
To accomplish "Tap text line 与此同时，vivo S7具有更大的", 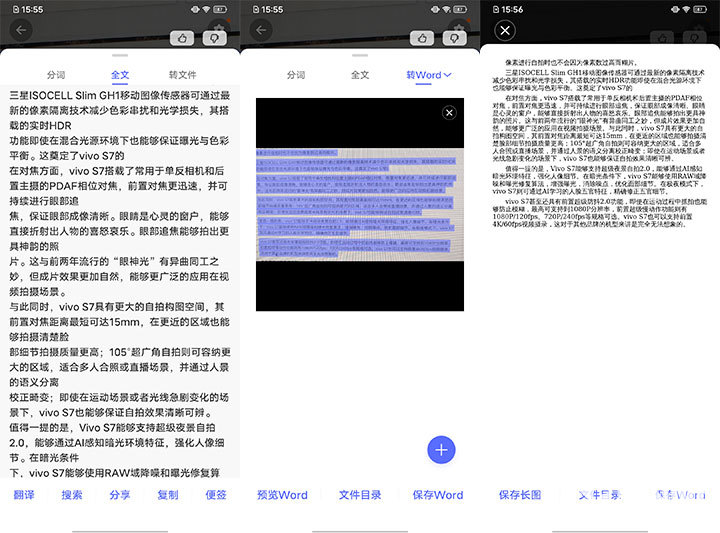I will [117, 307].
